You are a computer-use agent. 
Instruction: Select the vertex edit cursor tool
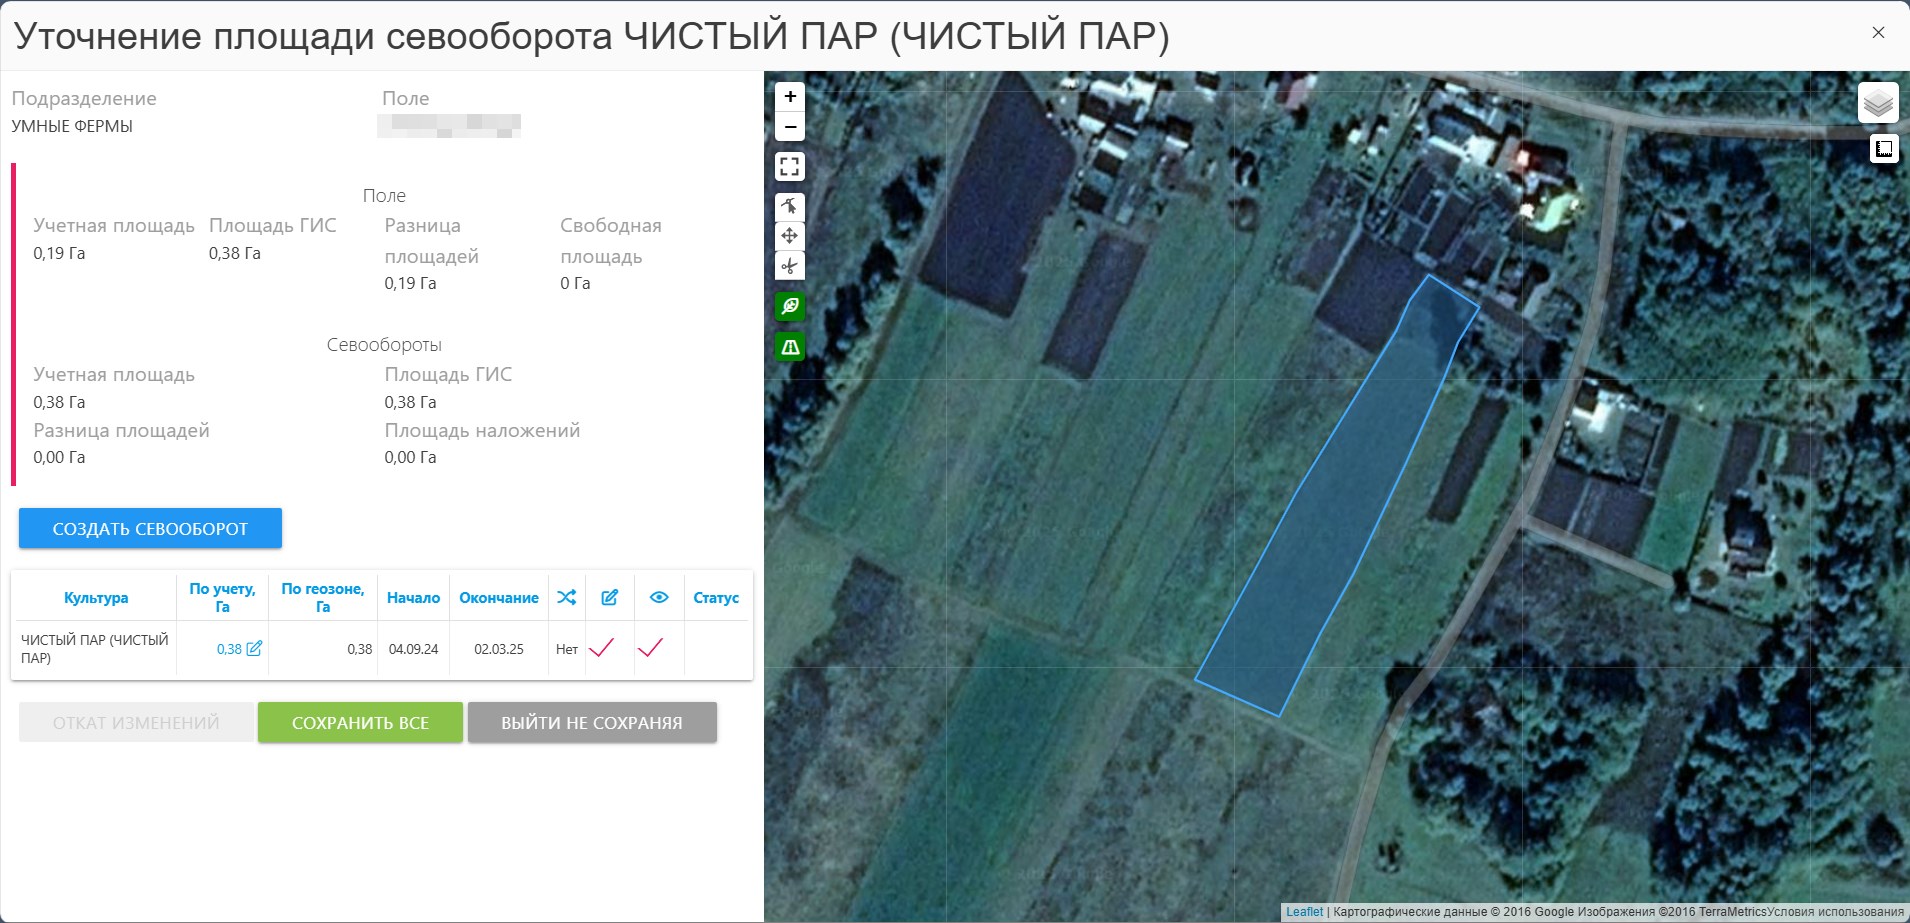[x=790, y=207]
